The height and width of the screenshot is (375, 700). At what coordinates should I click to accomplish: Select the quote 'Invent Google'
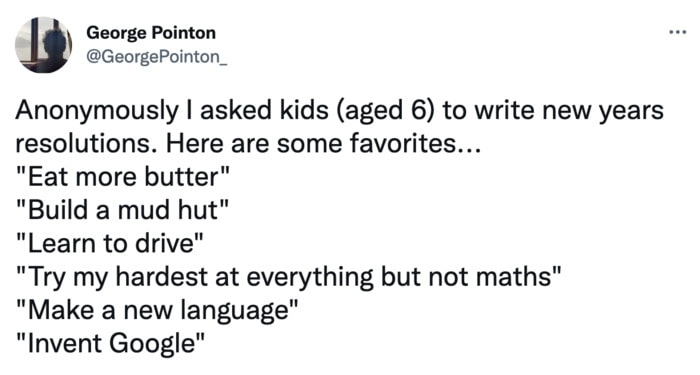click(111, 344)
